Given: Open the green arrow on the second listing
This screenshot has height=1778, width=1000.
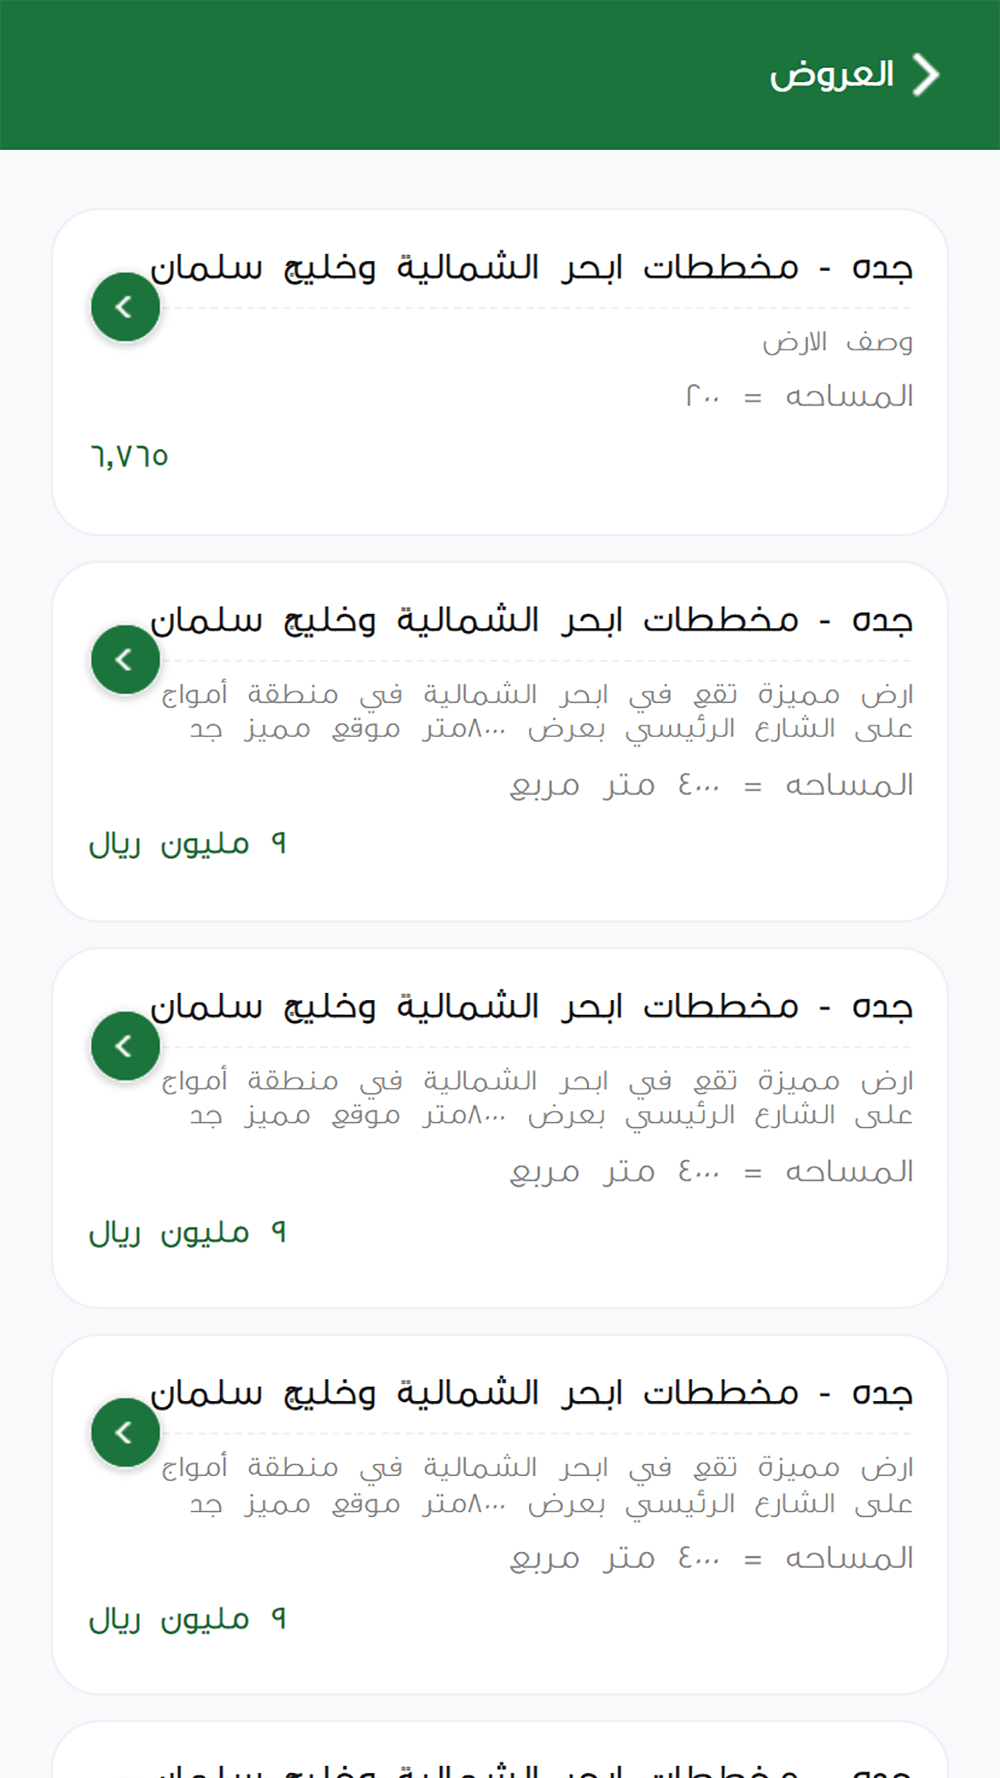Looking at the screenshot, I should coord(125,660).
